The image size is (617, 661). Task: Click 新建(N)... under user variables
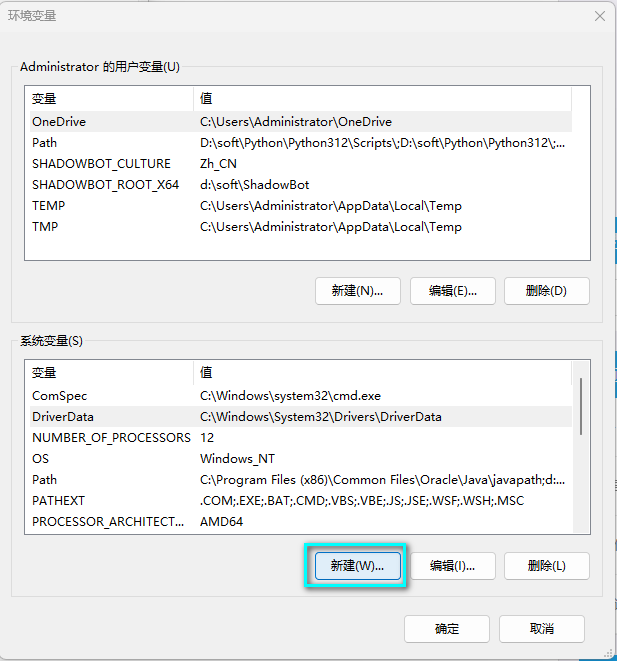[357, 291]
